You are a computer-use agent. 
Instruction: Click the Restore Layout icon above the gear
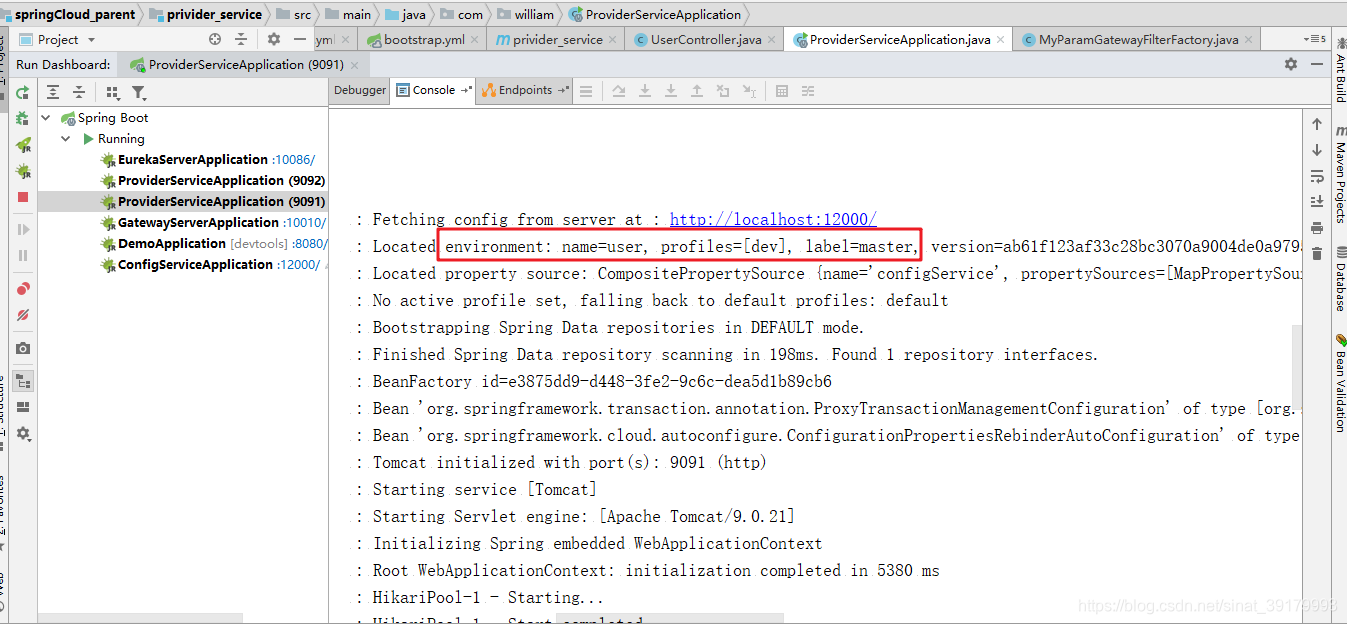coord(23,407)
